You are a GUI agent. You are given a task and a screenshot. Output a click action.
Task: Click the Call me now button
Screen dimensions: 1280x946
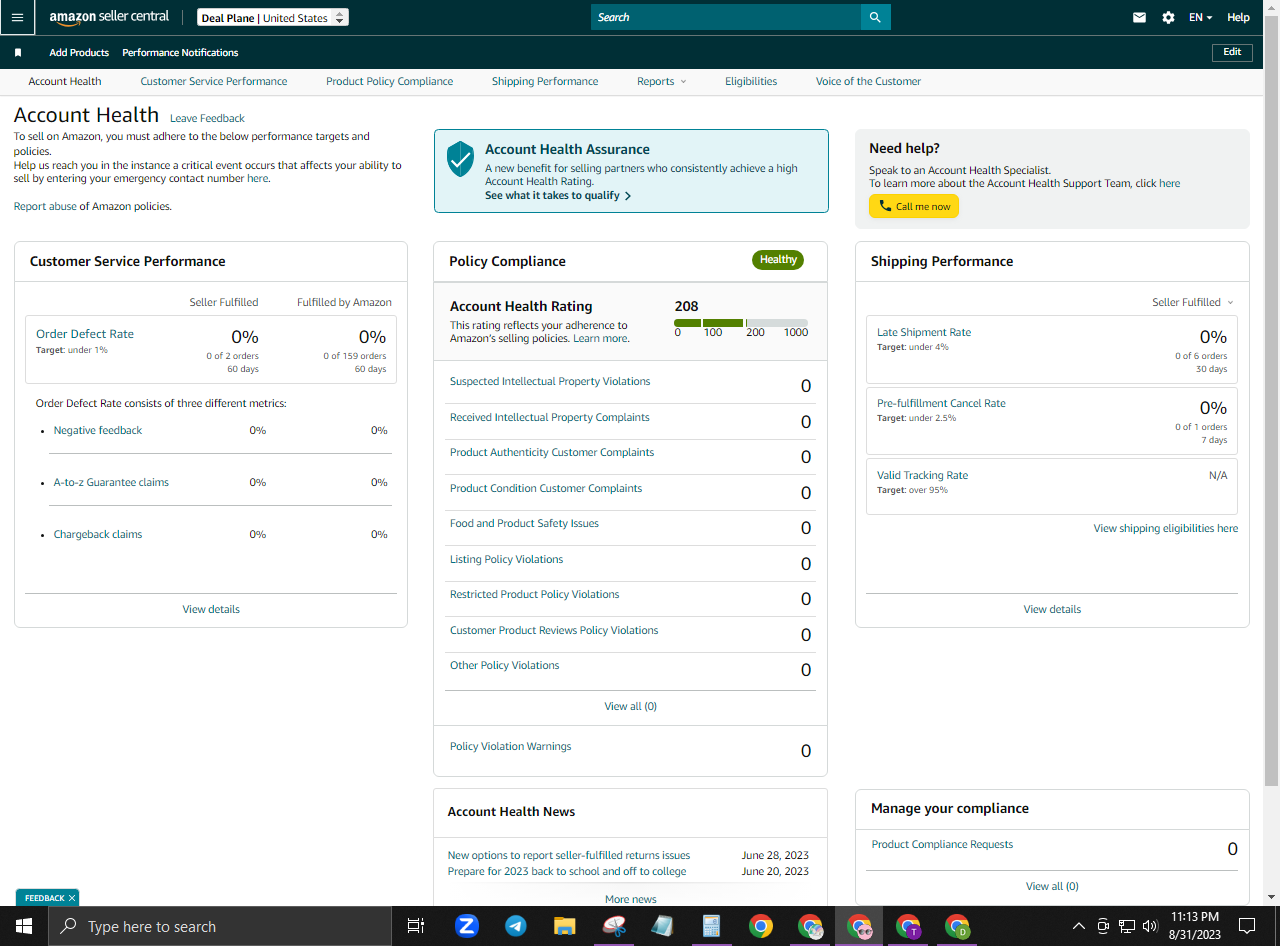point(914,206)
